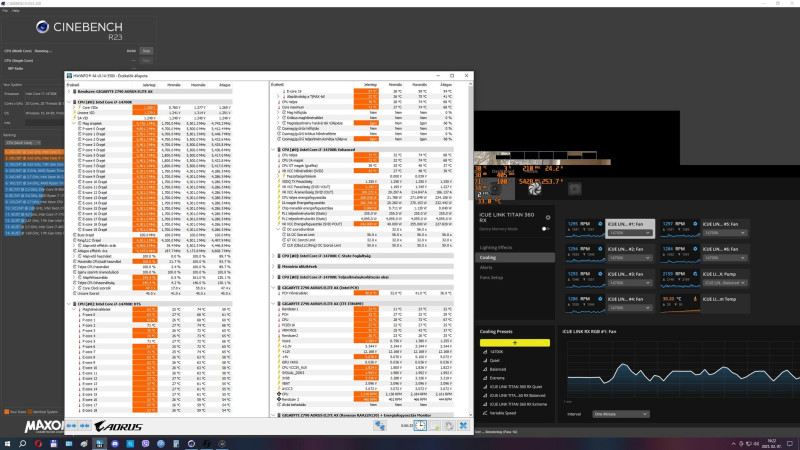
Task: Add a new cooling preset with yellow plus button
Action: 515,343
